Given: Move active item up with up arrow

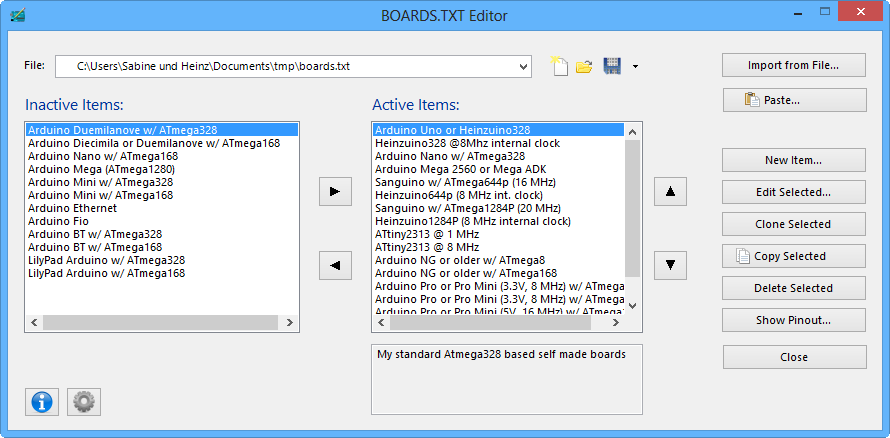Looking at the screenshot, I should (x=670, y=192).
